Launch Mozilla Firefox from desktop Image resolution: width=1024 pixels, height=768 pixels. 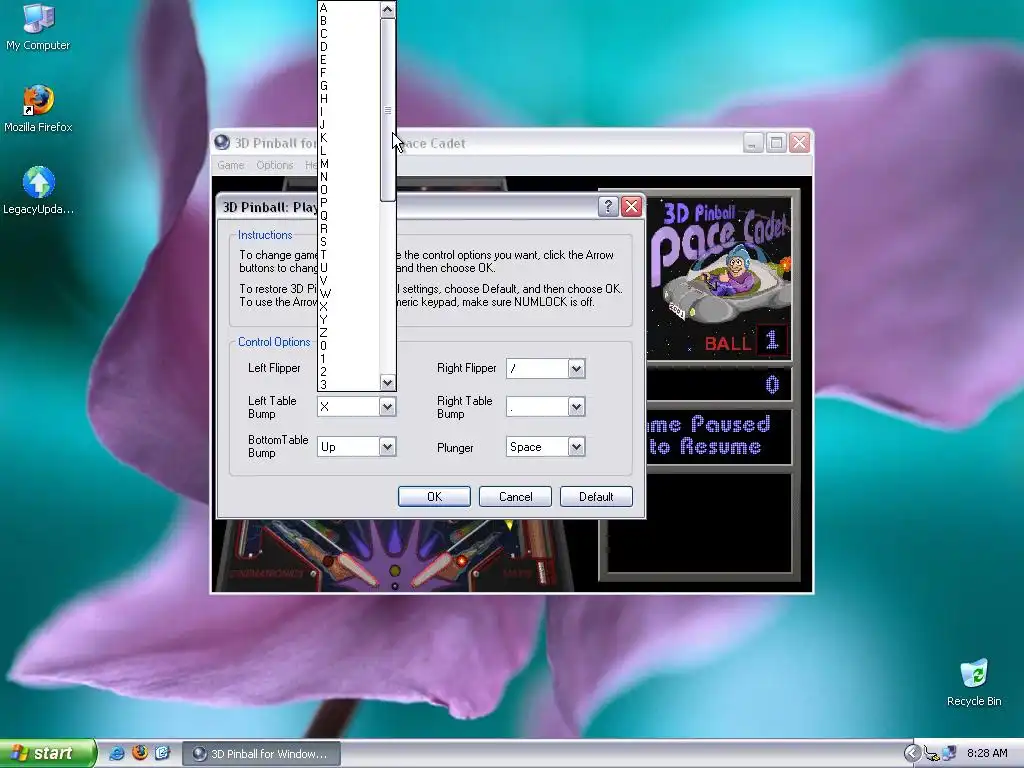click(38, 108)
